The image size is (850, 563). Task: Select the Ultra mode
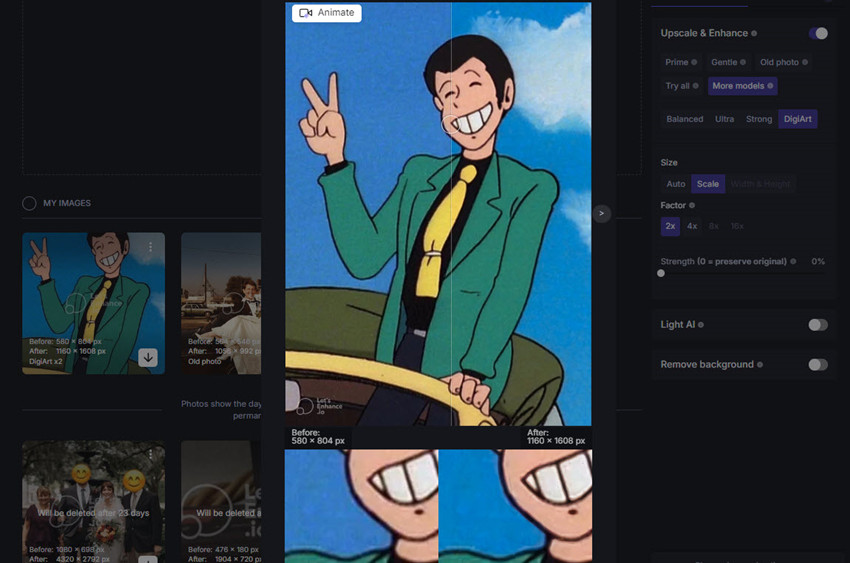point(724,119)
